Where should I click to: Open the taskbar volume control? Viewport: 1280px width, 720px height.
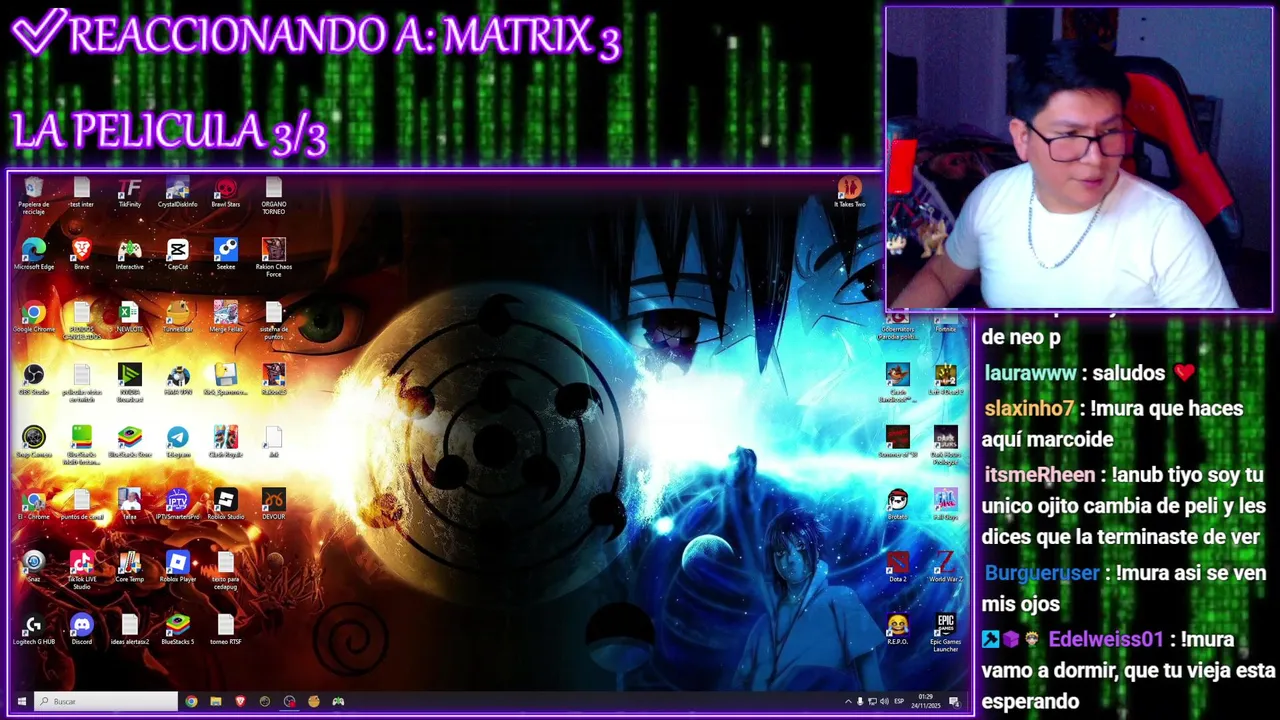(884, 701)
